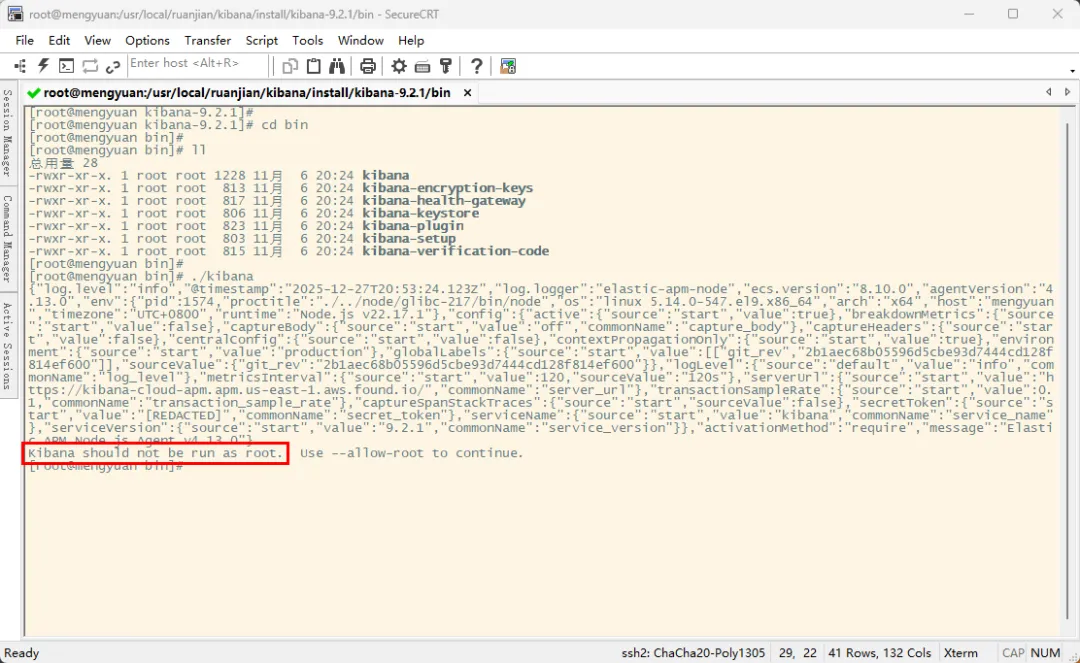This screenshot has height=663, width=1080.
Task: Close the root@mengyuan session tab
Action: point(468,92)
